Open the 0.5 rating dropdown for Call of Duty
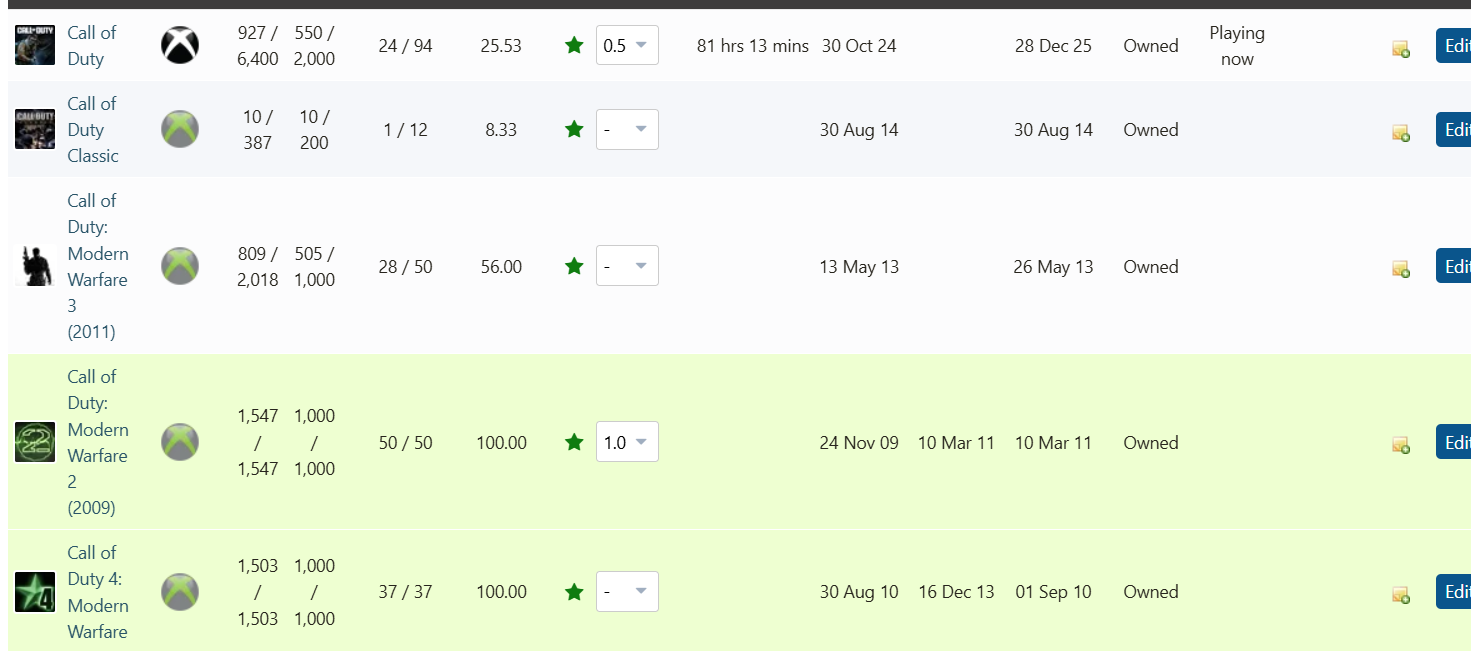The image size is (1482, 651). click(627, 45)
